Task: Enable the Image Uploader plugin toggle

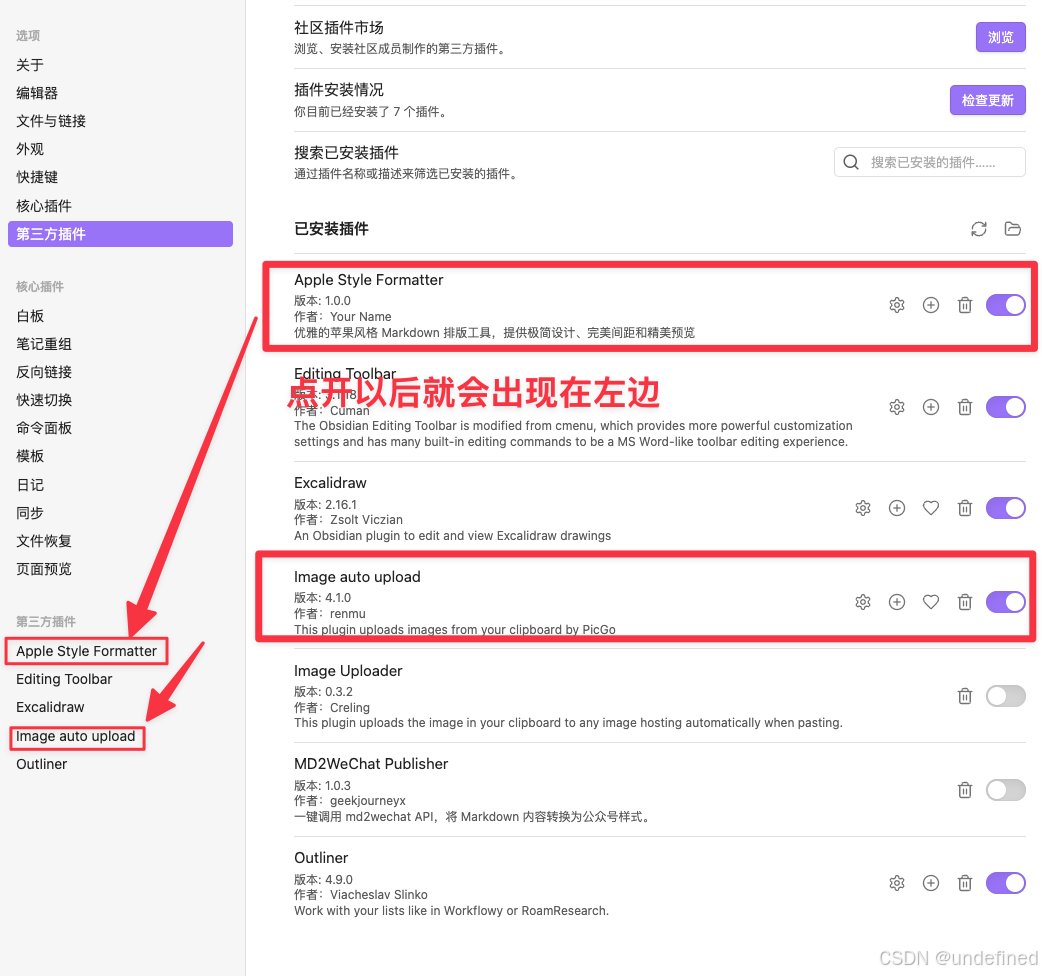Action: pos(1005,696)
